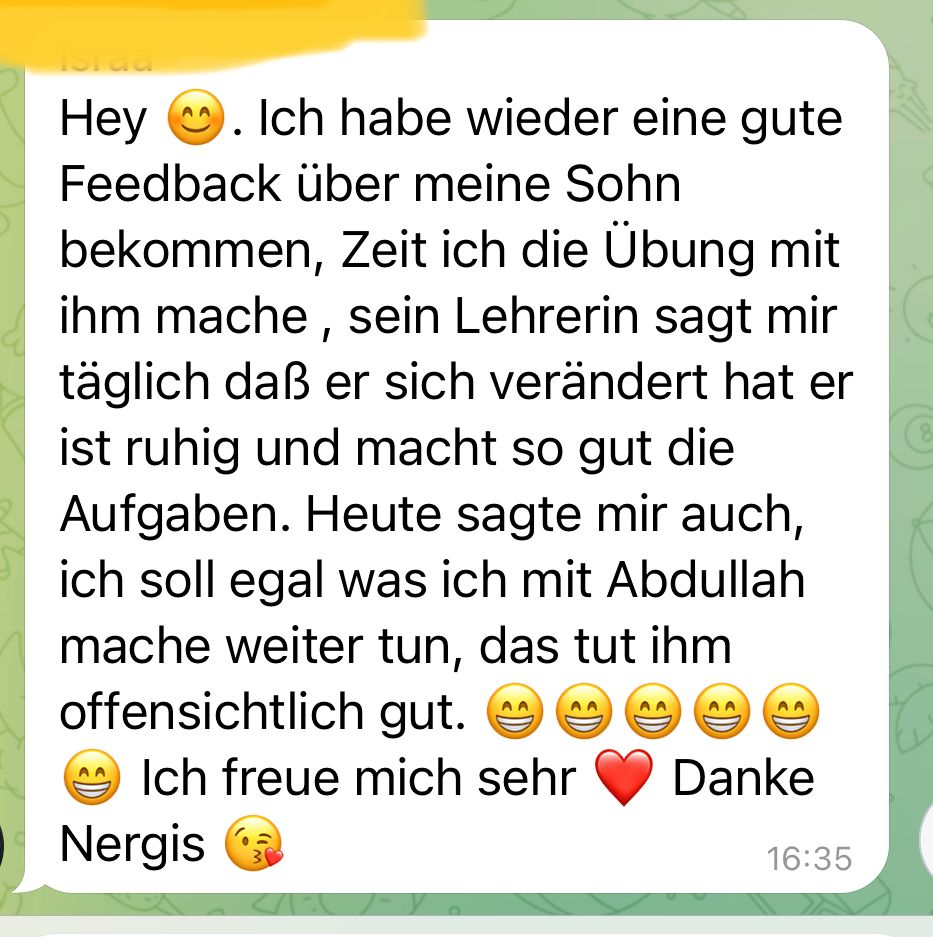
Task: Click the 16:35 message timestamp
Action: pos(809,859)
